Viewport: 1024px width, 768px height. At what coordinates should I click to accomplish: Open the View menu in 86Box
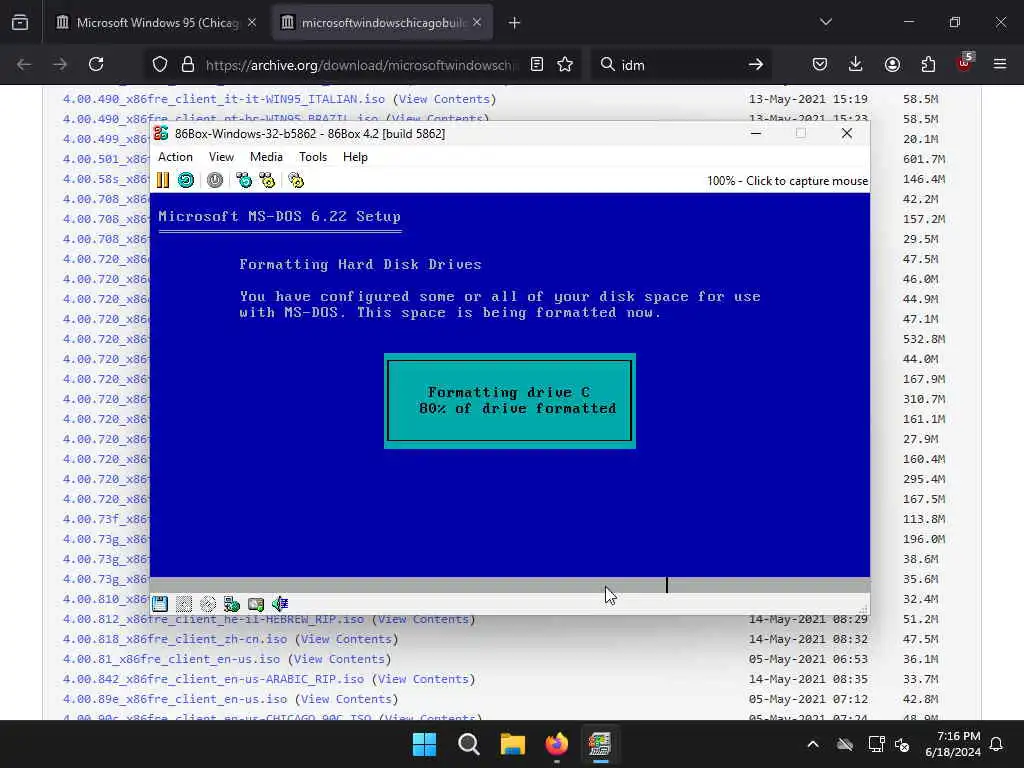tap(221, 157)
